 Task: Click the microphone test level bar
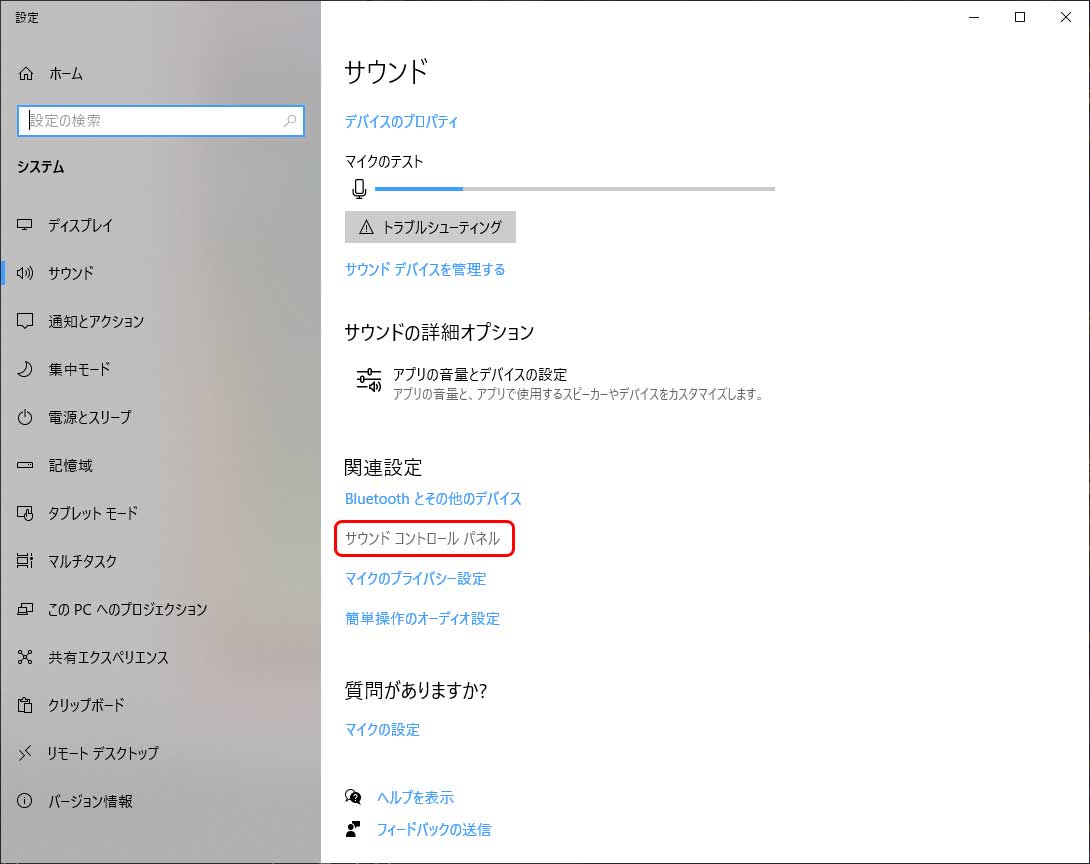point(575,189)
